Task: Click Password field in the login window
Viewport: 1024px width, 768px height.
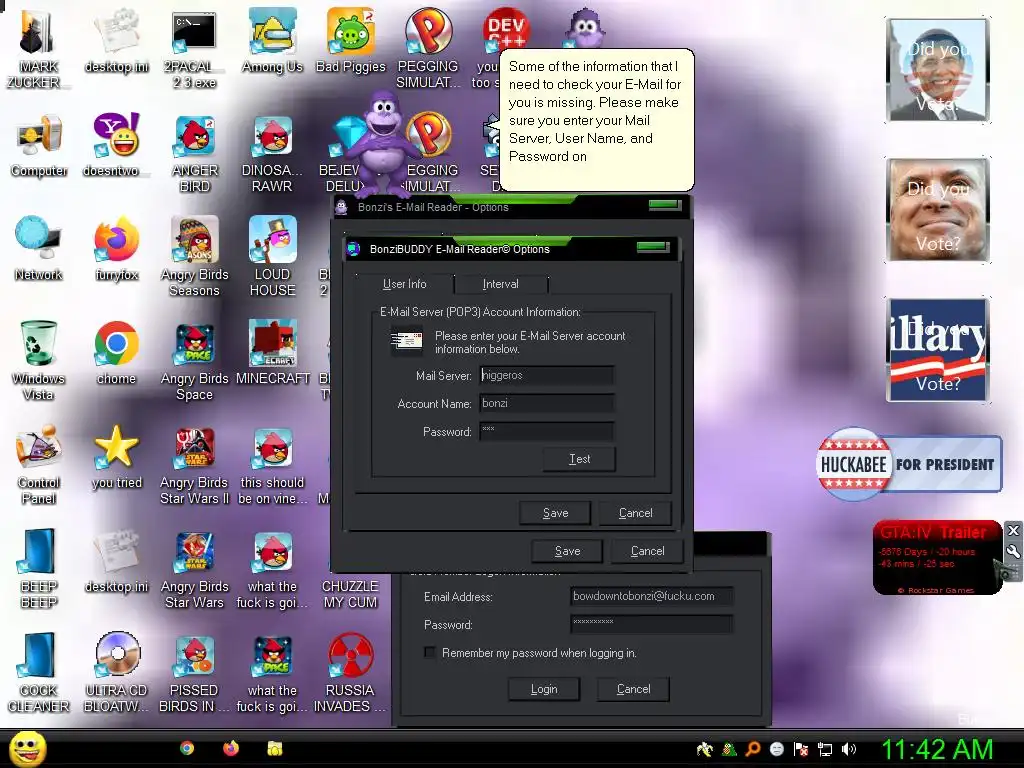Action: (652, 624)
